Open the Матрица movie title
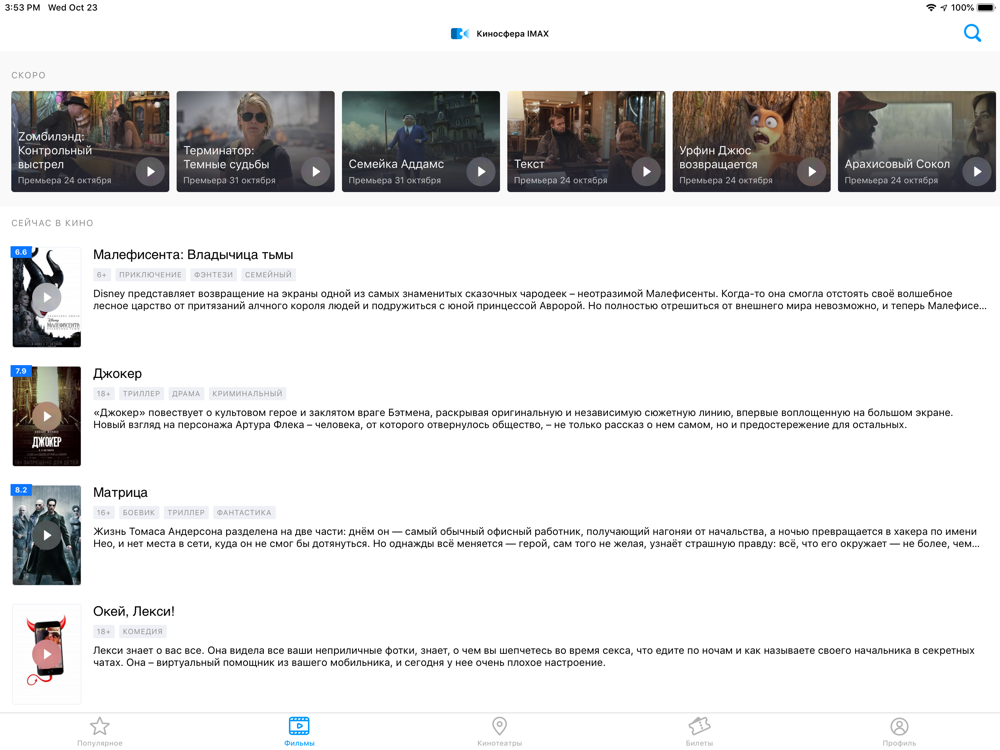Screen dimensions: 1000x750 click(121, 492)
